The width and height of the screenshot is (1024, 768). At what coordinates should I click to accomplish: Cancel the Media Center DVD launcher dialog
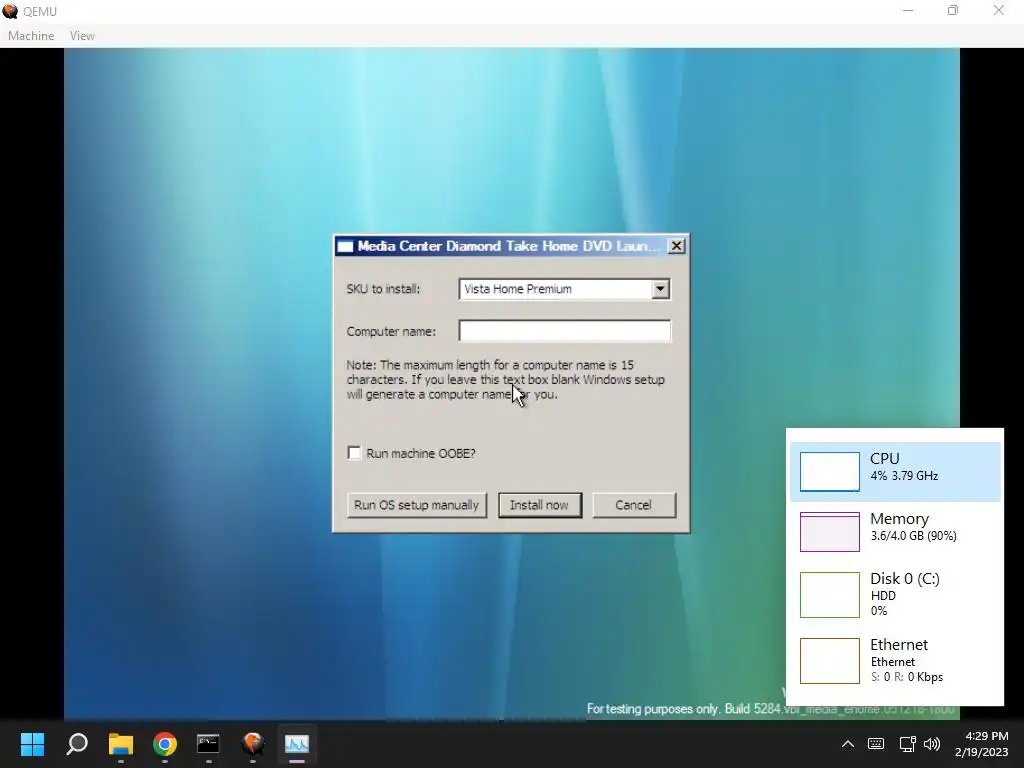point(633,505)
